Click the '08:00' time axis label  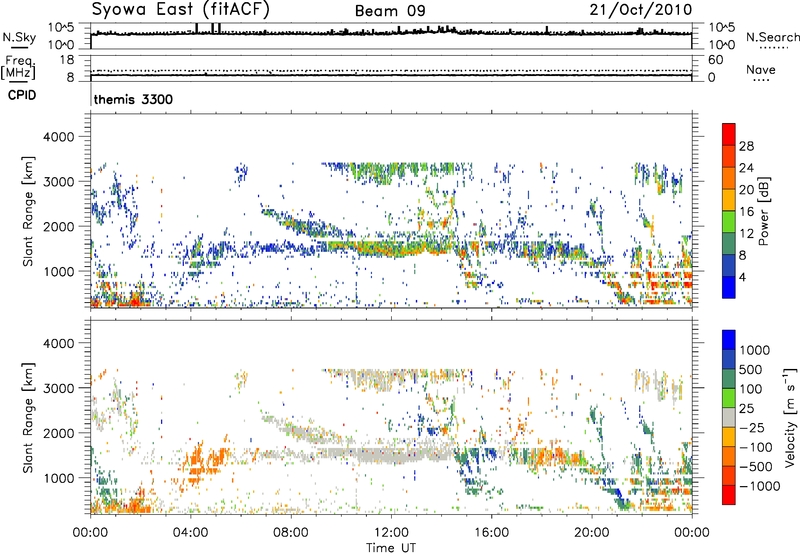[291, 533]
